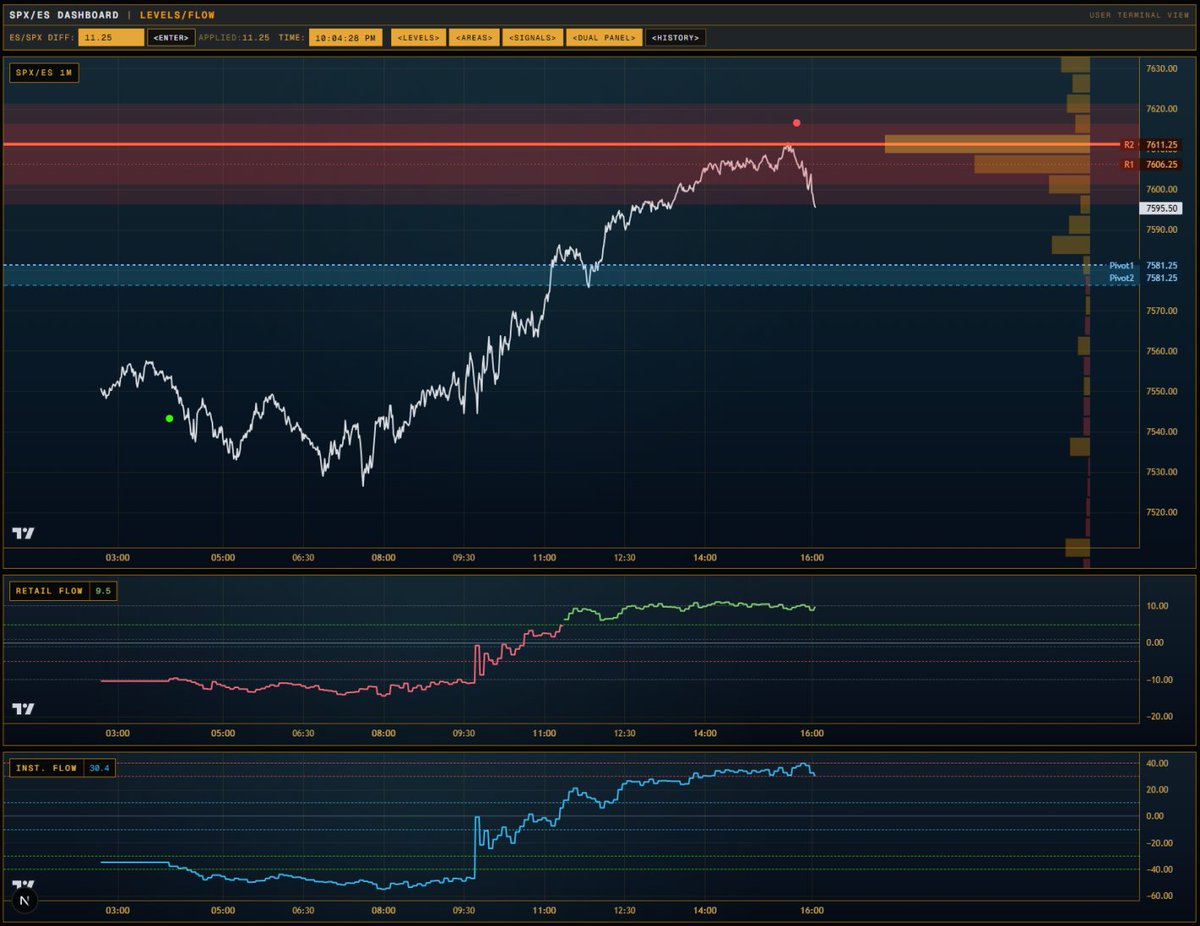
Task: Click the R1 level label
Action: [x=1129, y=164]
